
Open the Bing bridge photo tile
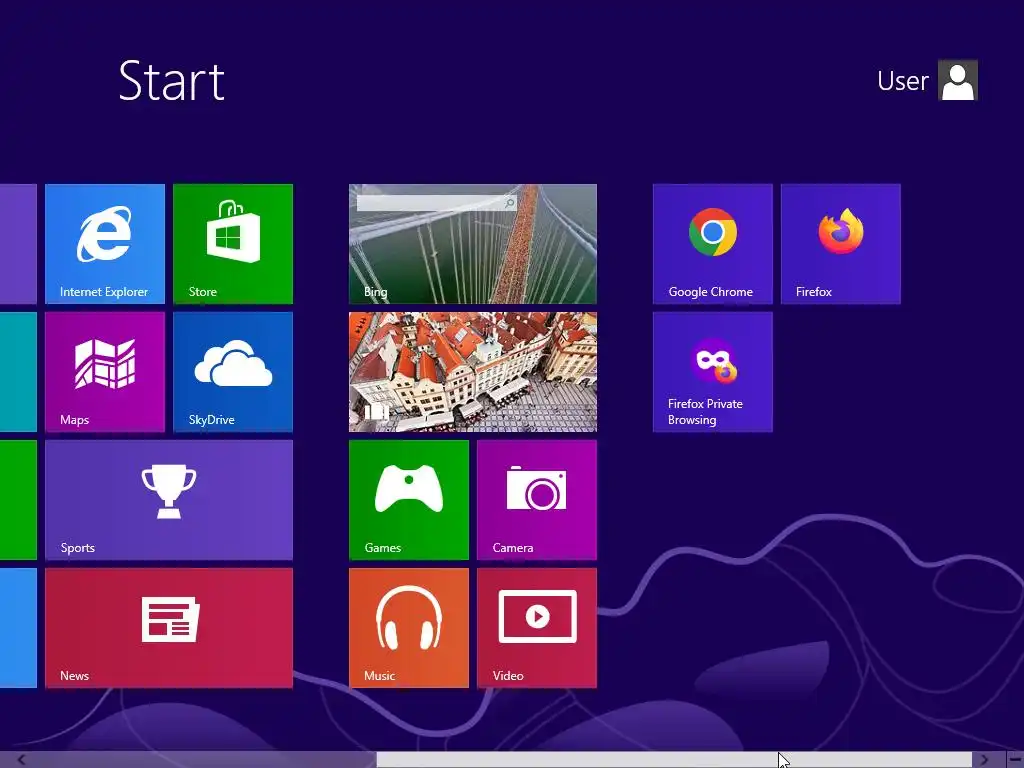click(x=473, y=244)
